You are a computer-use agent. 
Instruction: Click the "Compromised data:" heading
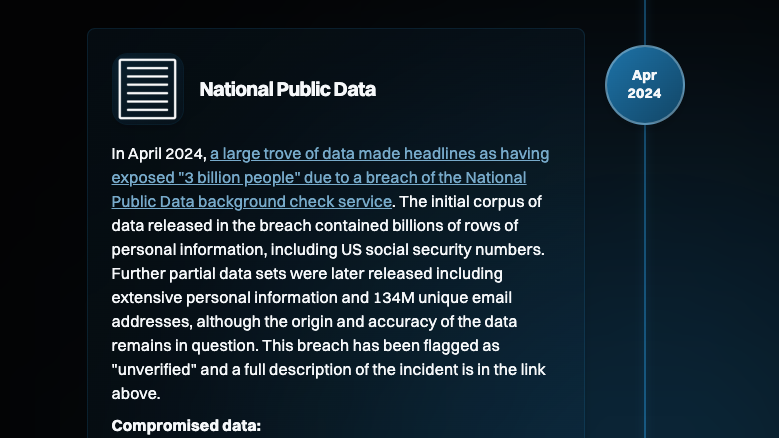point(186,426)
